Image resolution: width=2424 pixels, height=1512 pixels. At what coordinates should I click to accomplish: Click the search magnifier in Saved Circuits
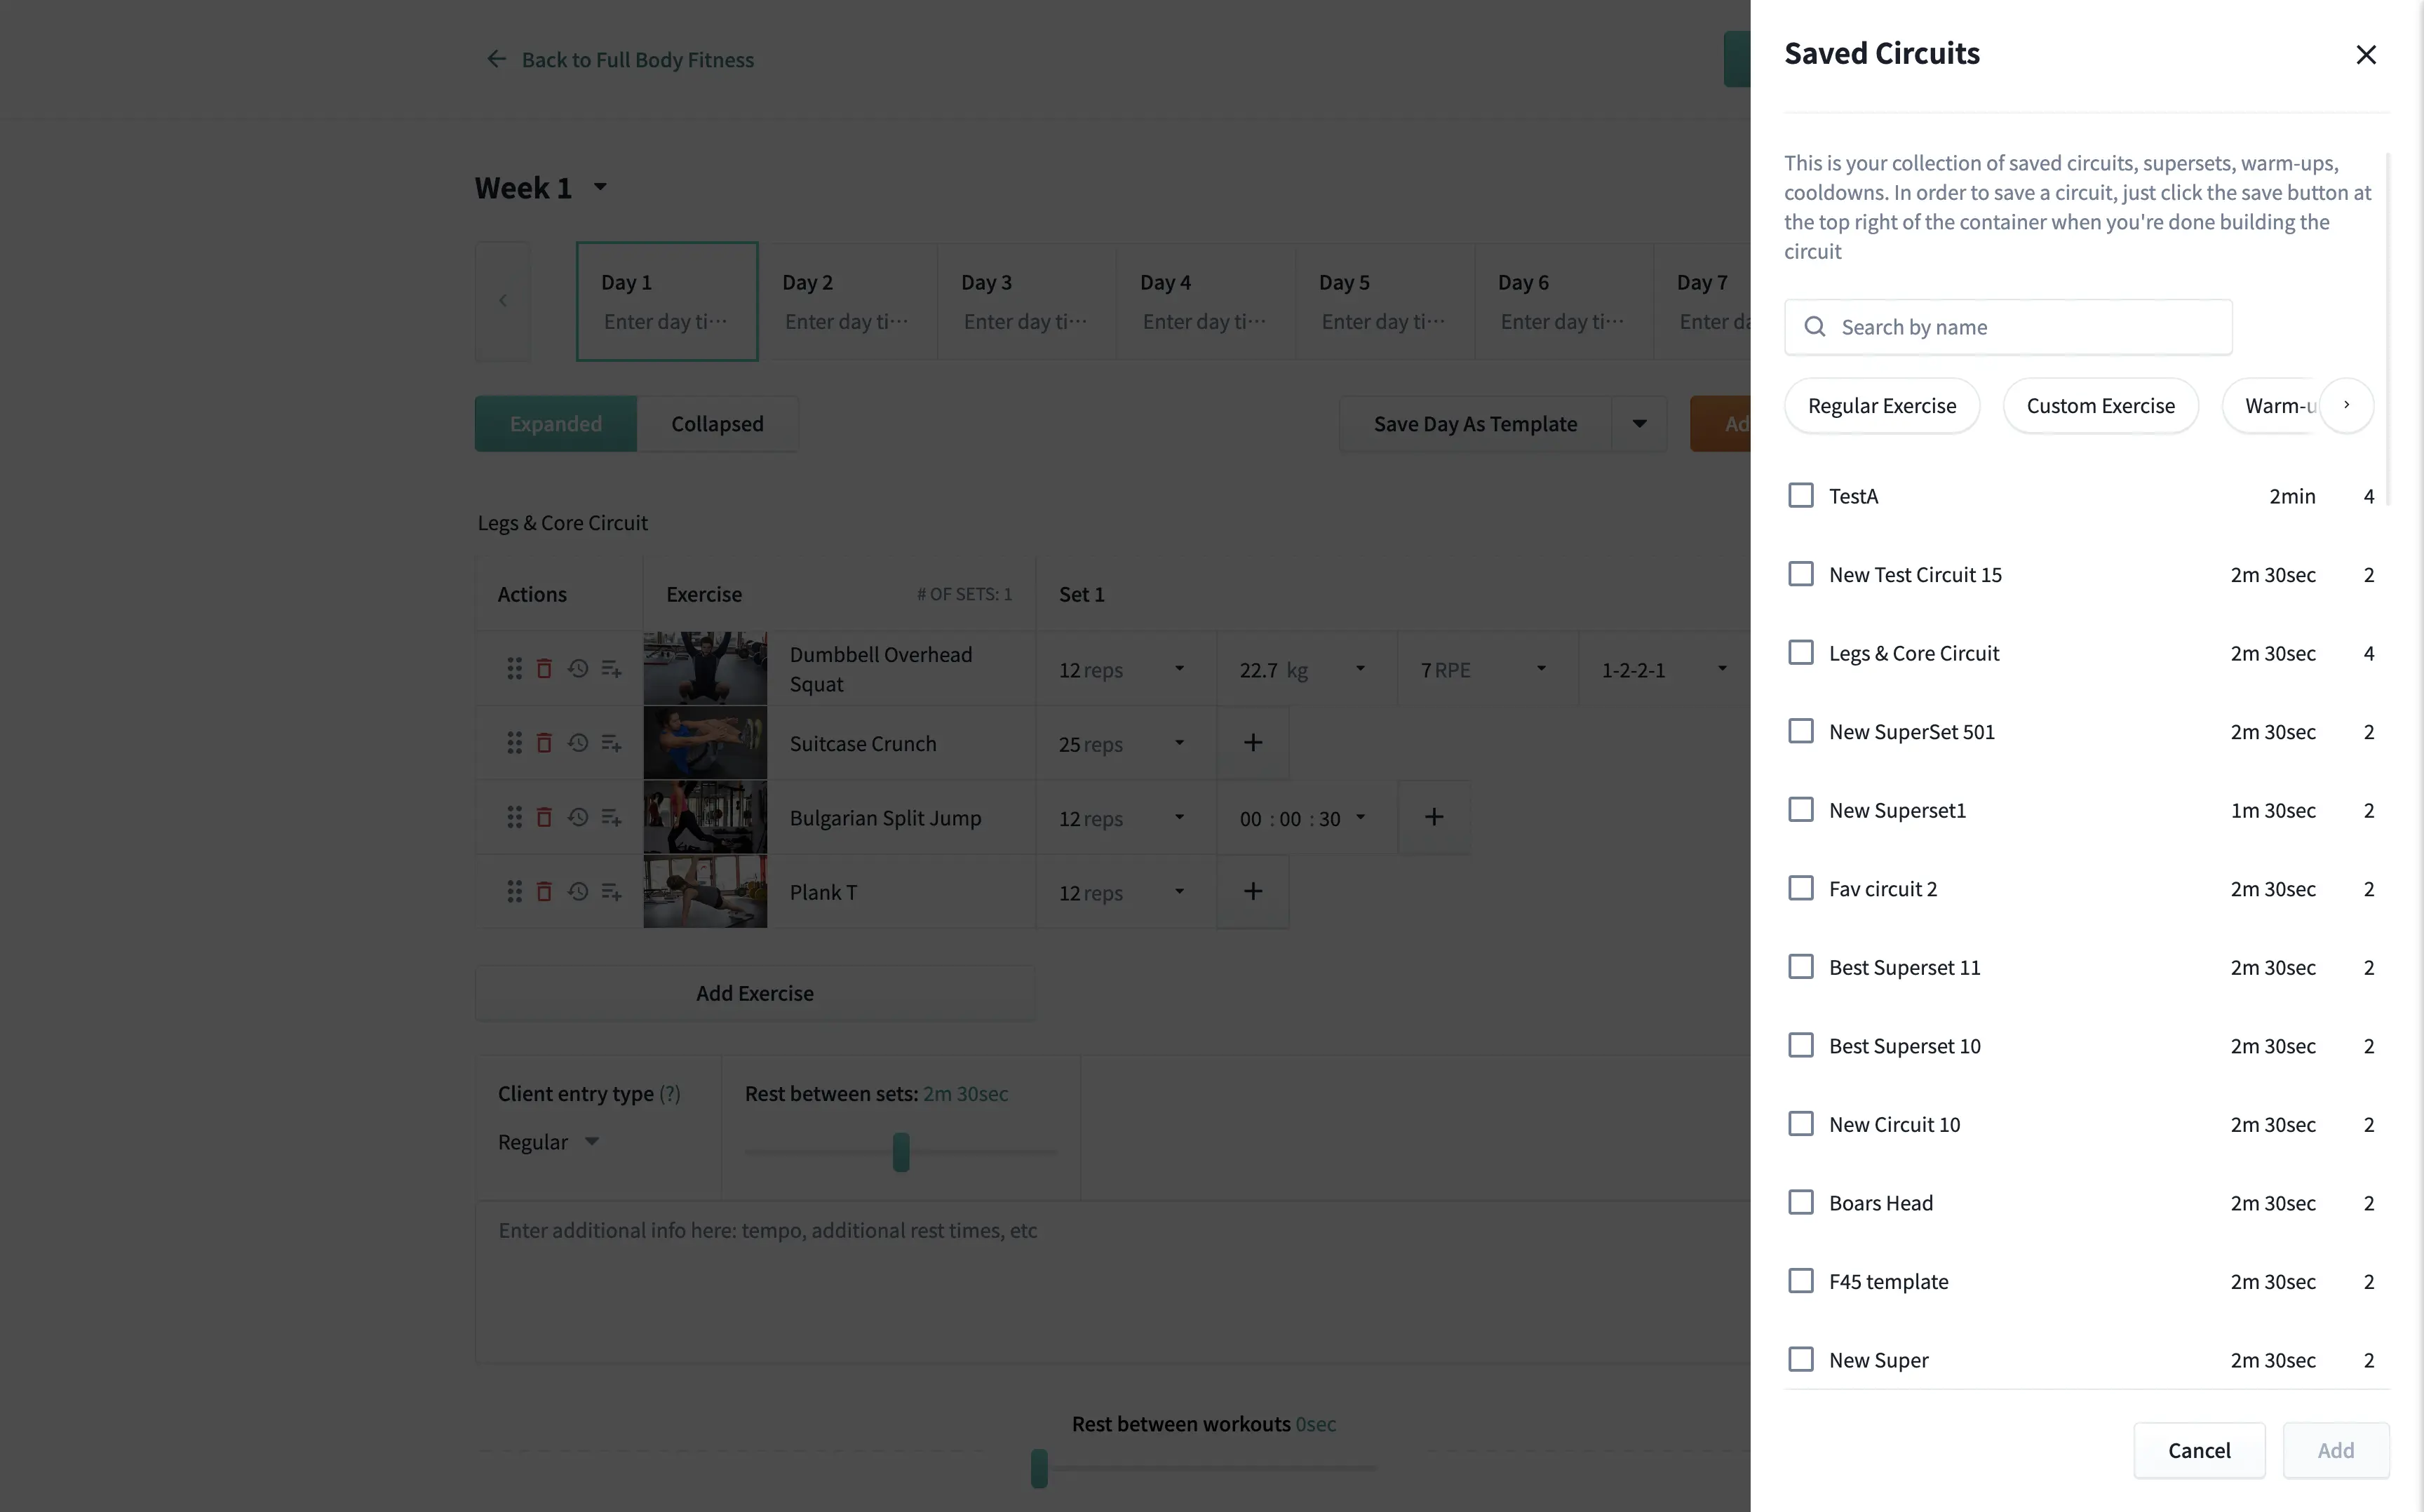click(x=1814, y=327)
